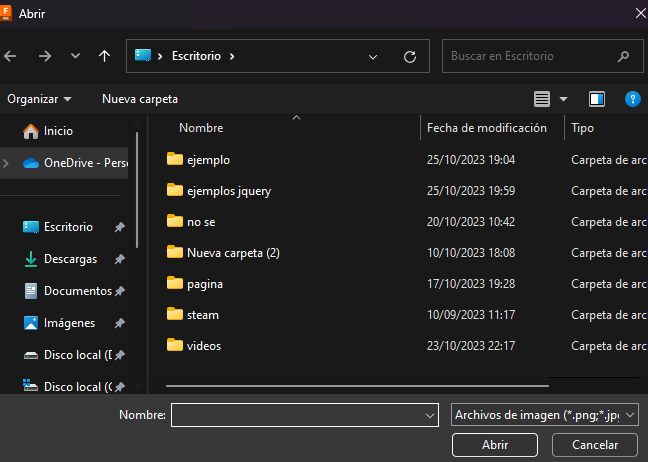Open the Organizar menu
The image size is (648, 462).
(39, 99)
